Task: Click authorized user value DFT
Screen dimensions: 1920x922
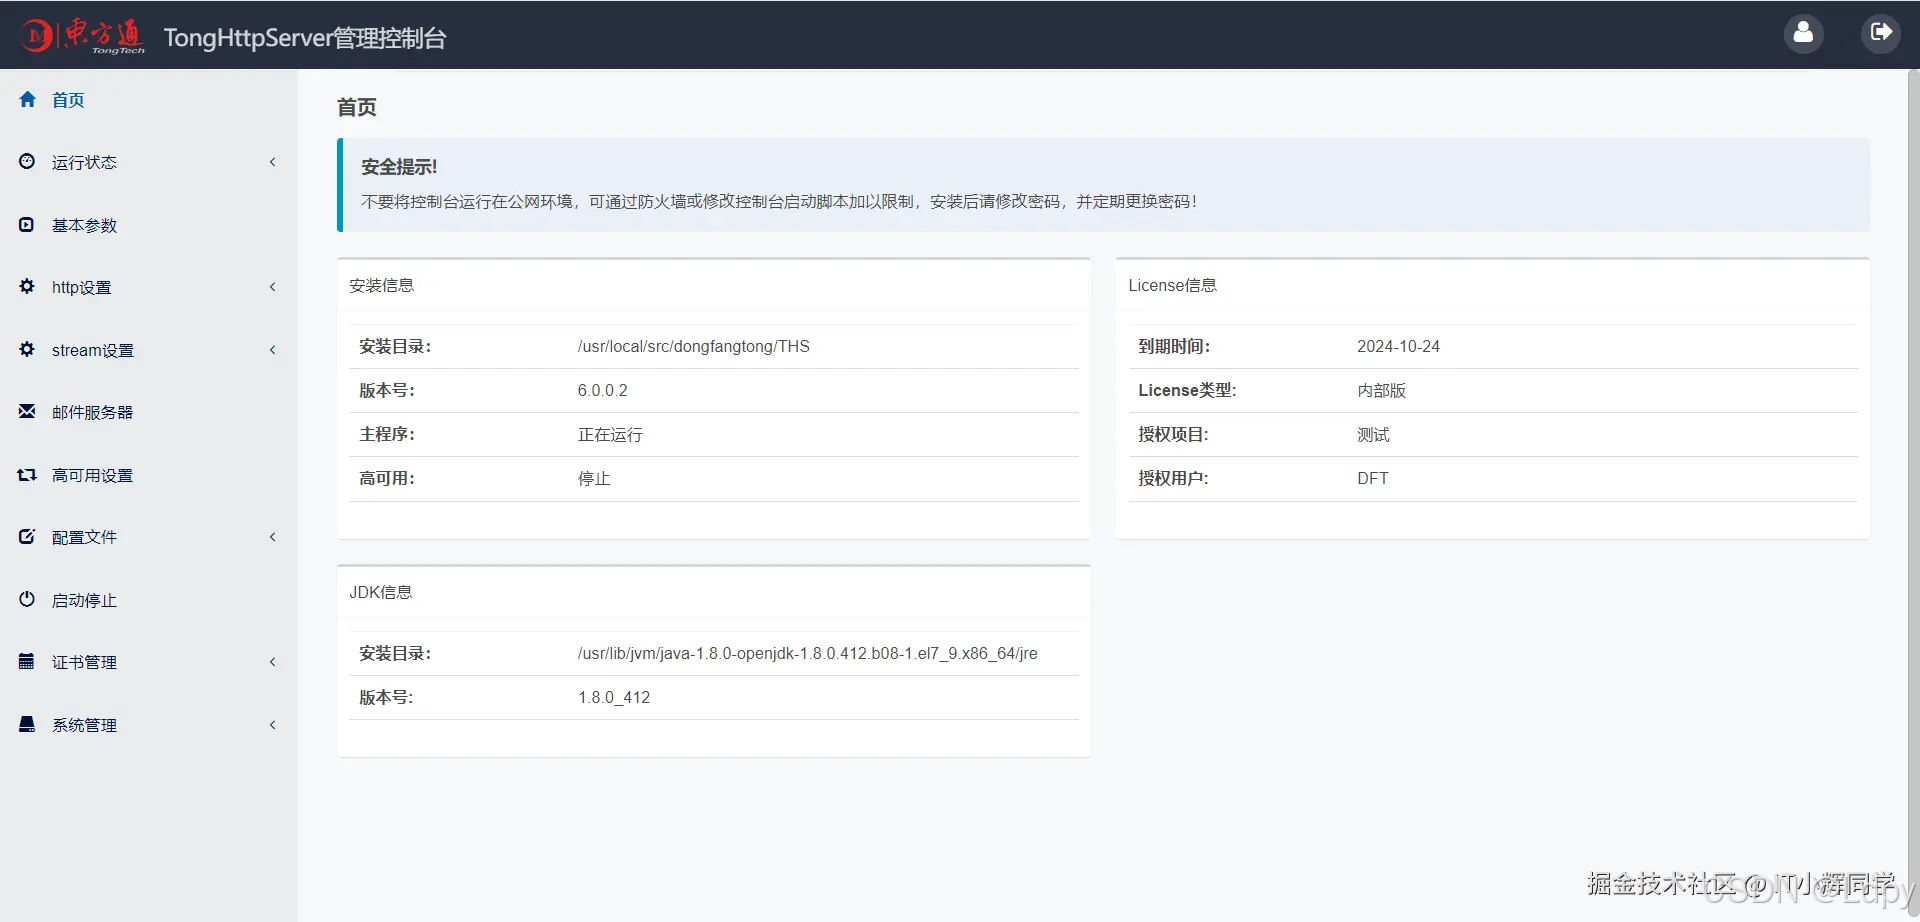Action: [x=1372, y=478]
